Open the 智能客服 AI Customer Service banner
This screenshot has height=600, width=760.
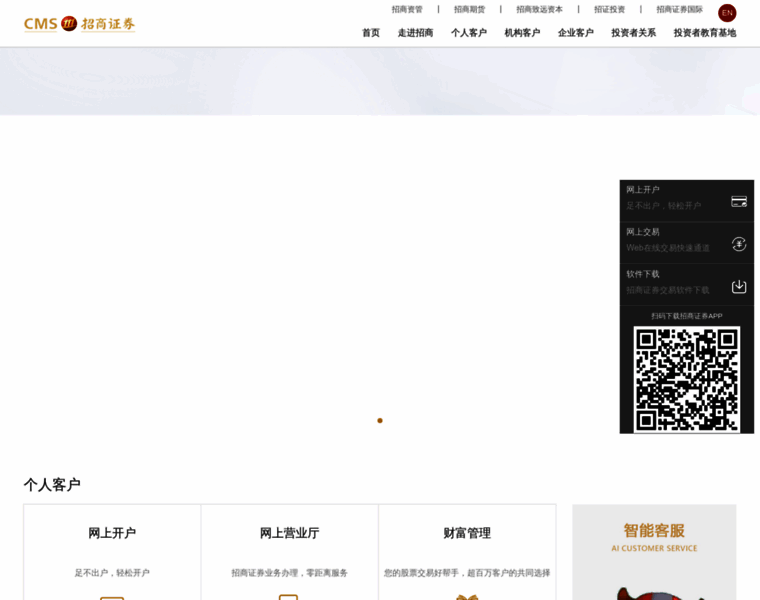pyautogui.click(x=654, y=552)
